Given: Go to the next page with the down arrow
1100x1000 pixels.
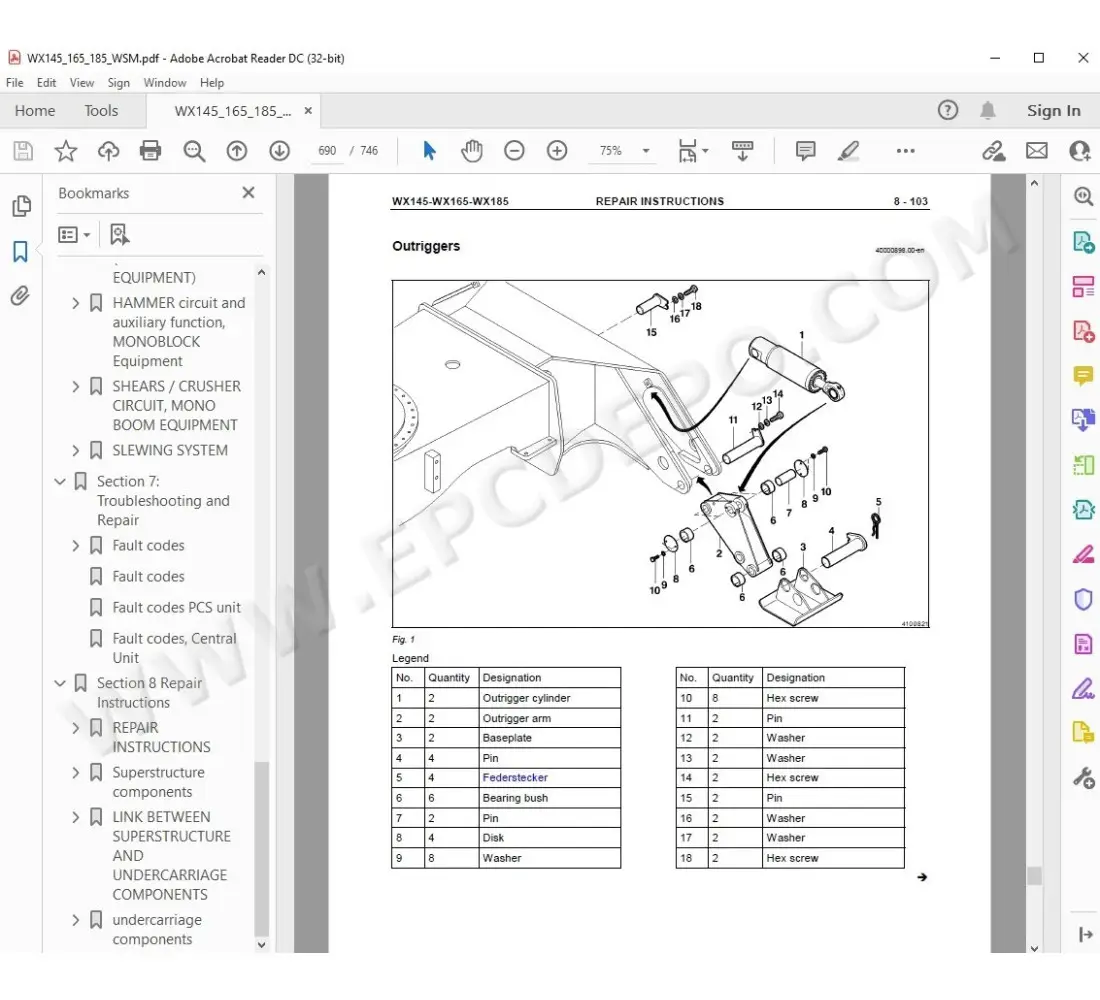Looking at the screenshot, I should 280,151.
